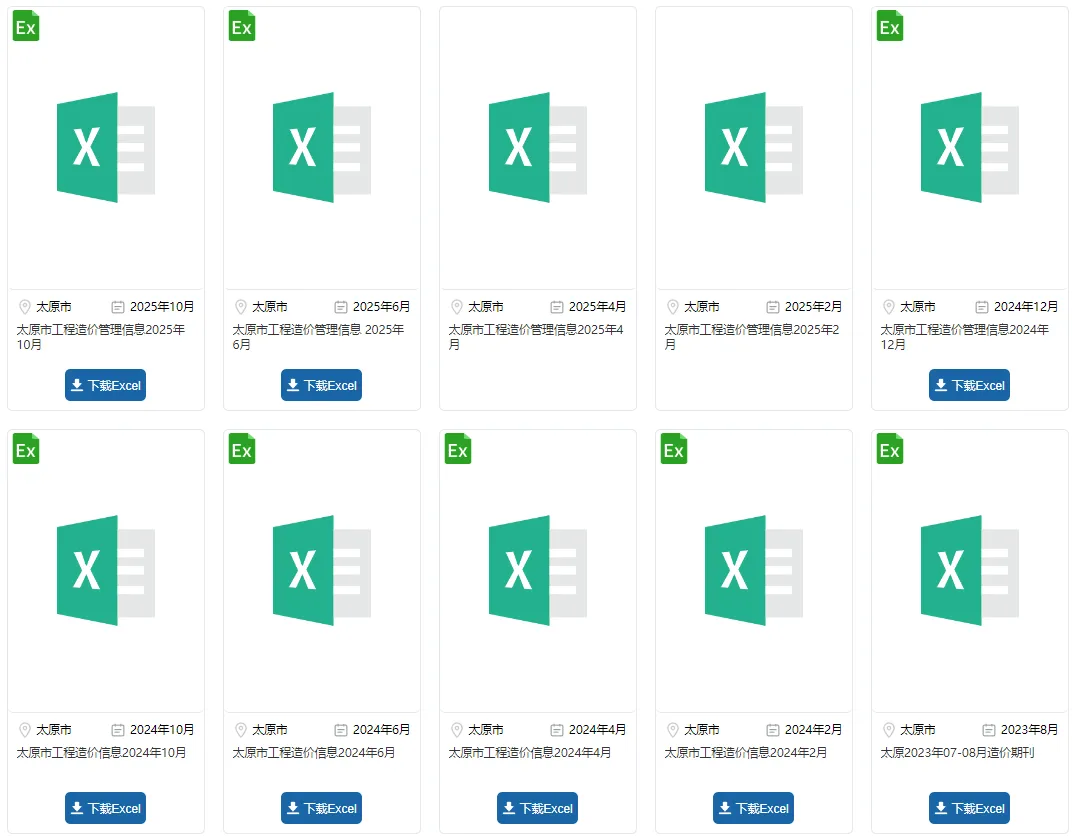Open title 太原市工程造价管理信息2025年10月

101,337
